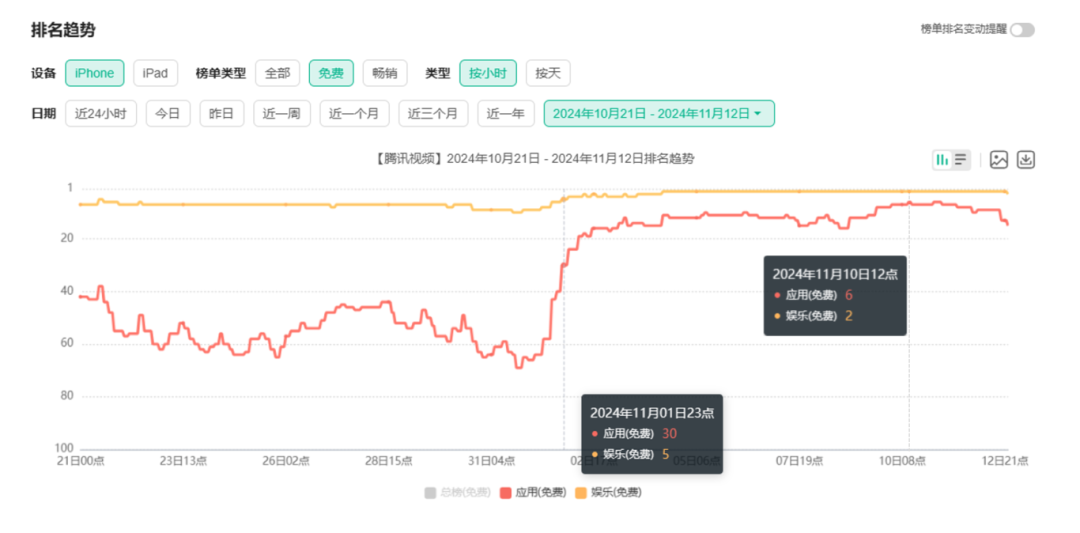Click the 设备 filter label
Viewport: 1080px width, 533px height.
coord(43,73)
